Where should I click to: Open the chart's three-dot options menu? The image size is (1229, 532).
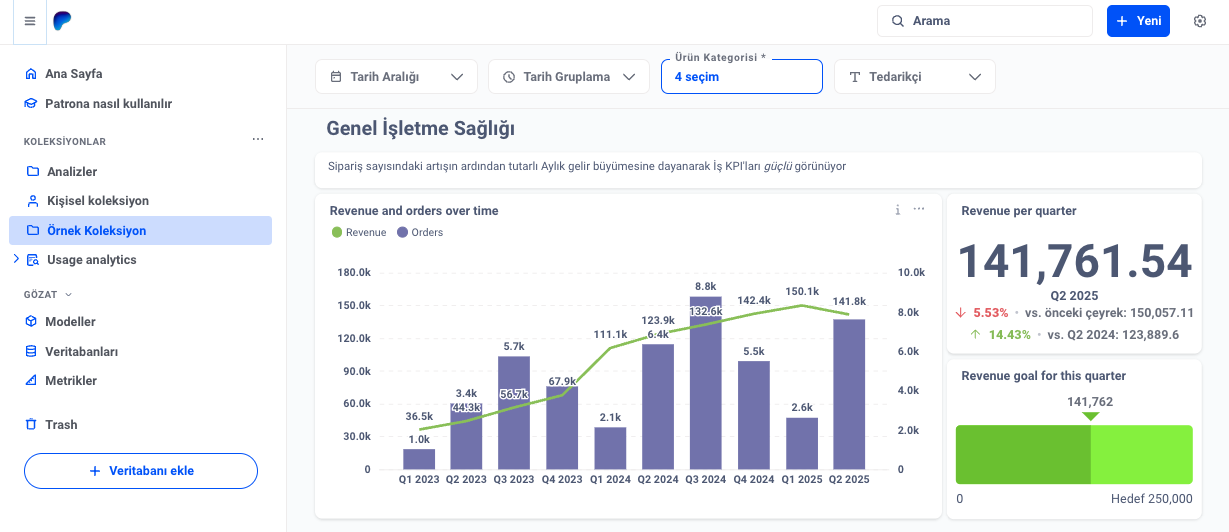pos(919,210)
